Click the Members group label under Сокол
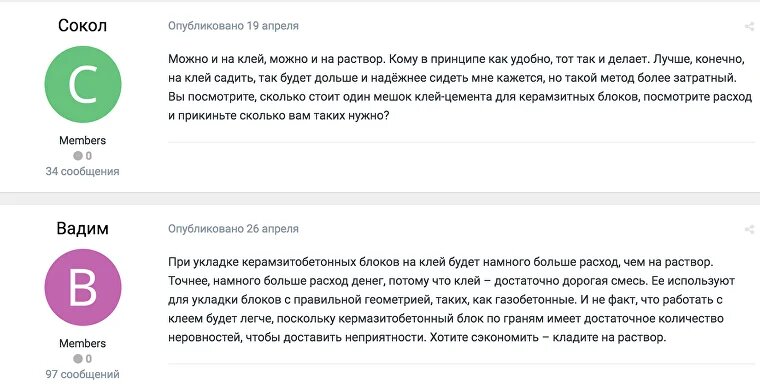Image resolution: width=760 pixels, height=391 pixels. coord(82,141)
